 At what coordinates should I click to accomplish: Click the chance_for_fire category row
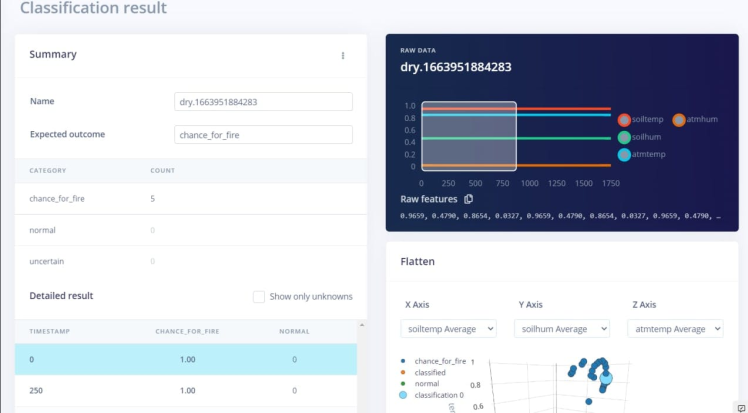pyautogui.click(x=191, y=198)
